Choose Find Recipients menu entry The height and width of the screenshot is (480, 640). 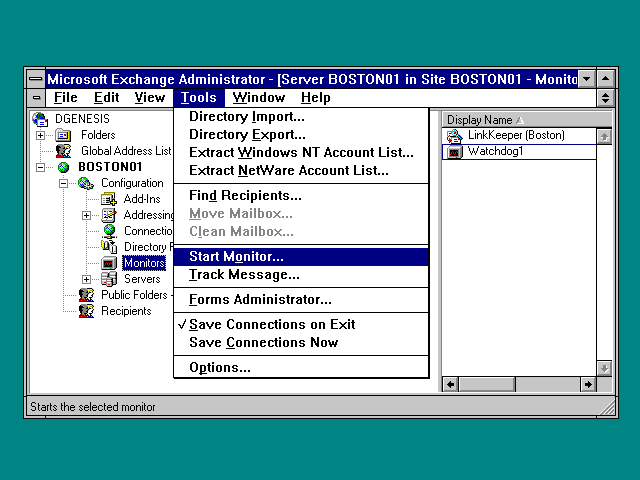[x=301, y=196]
